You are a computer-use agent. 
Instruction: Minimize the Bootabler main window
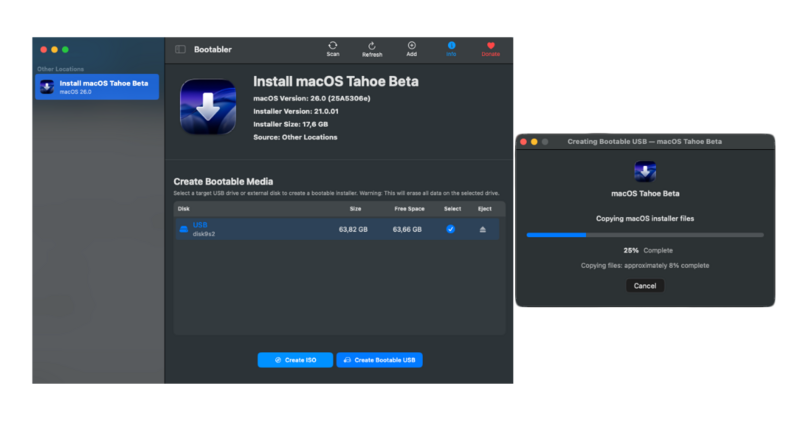point(55,49)
